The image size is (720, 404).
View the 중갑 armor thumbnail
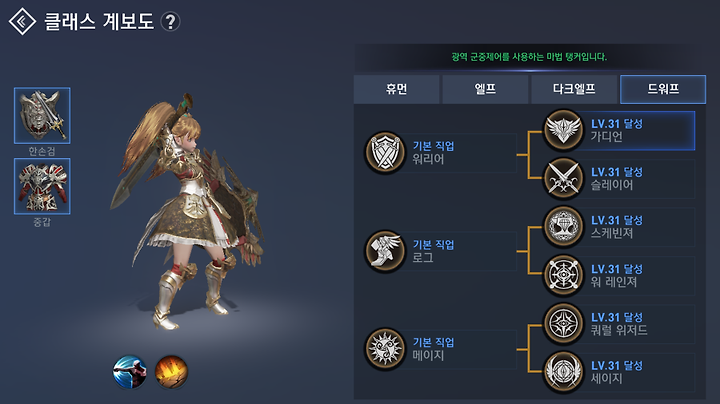pos(42,186)
